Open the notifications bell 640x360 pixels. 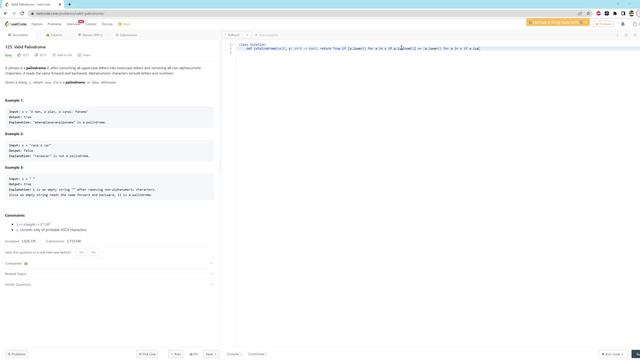pos(623,24)
